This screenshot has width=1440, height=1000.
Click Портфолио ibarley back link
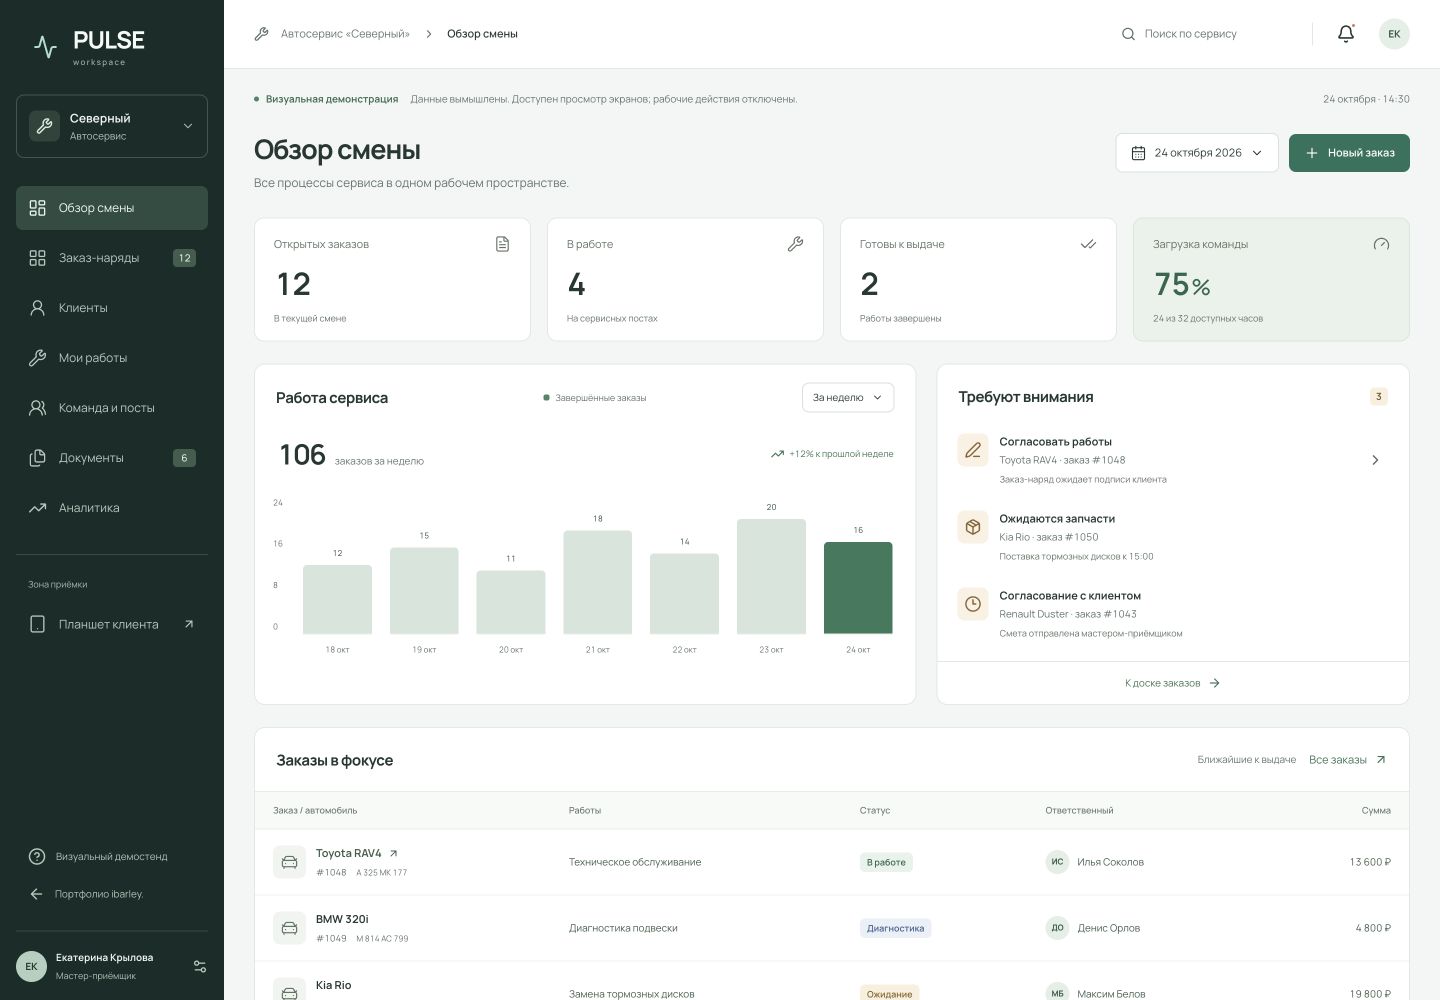[x=86, y=894]
